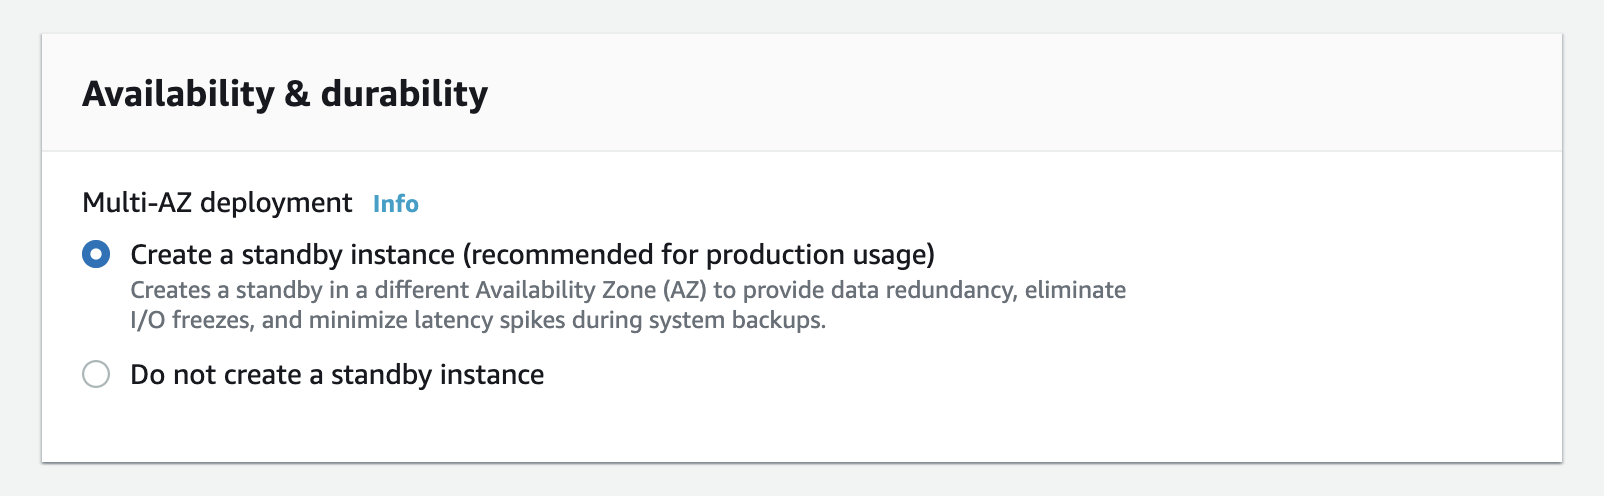Click the "recommended for production usage" text
The height and width of the screenshot is (496, 1604).
[x=698, y=255]
